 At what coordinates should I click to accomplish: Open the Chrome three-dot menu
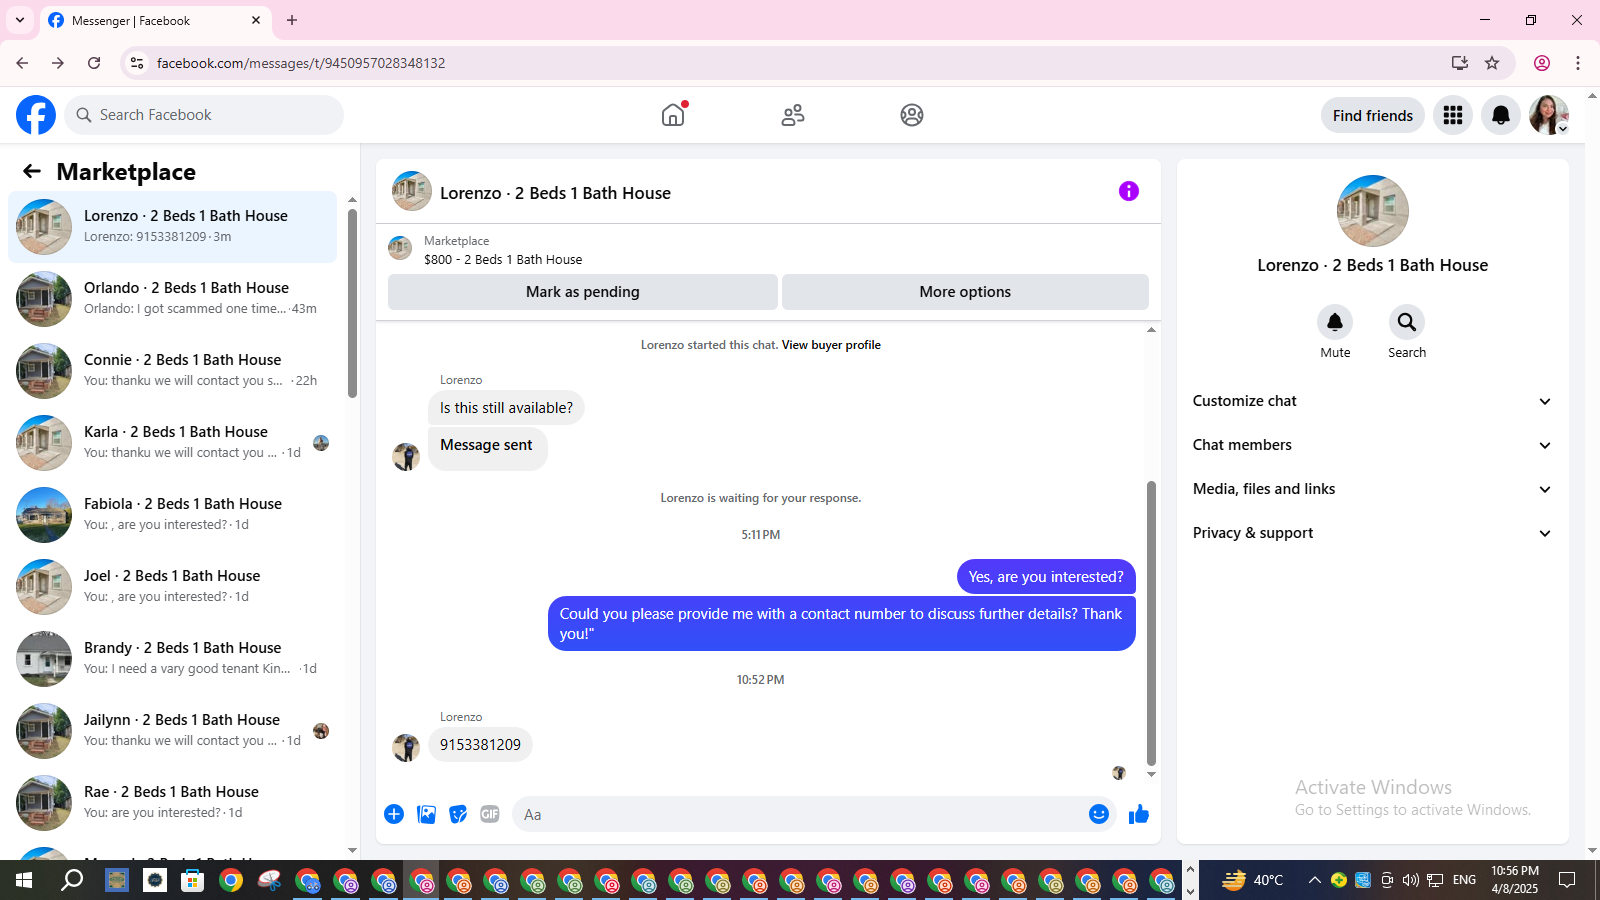click(1578, 63)
